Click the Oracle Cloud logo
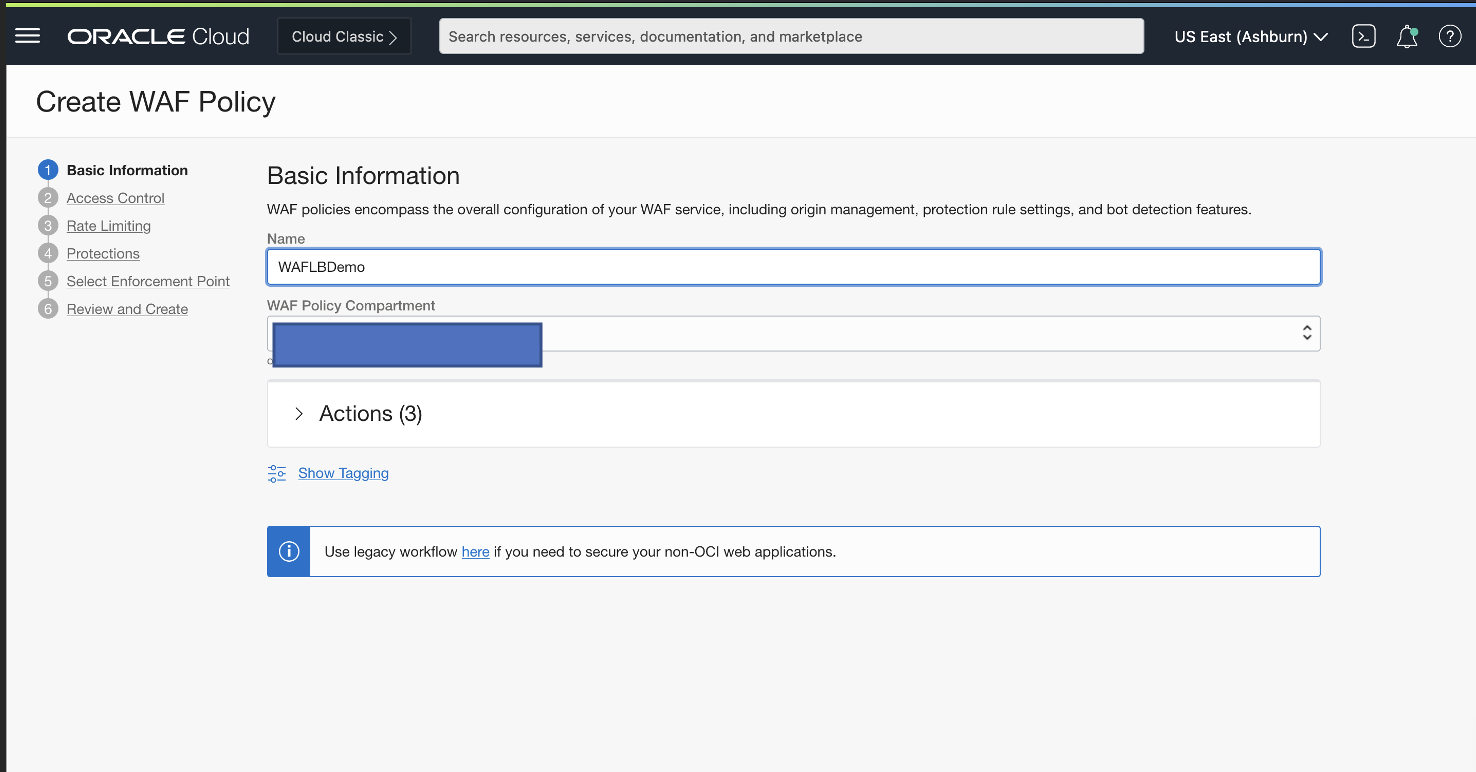 158,36
